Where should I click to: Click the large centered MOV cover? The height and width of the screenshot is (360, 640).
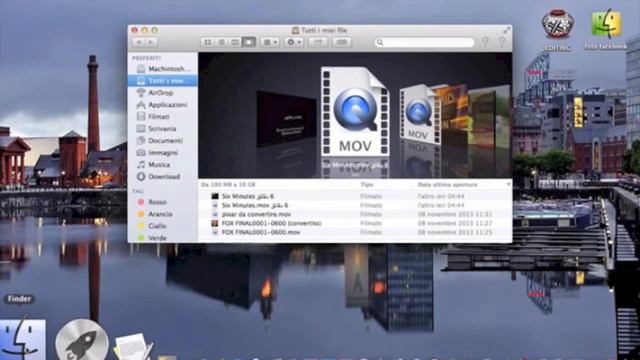coord(355,111)
